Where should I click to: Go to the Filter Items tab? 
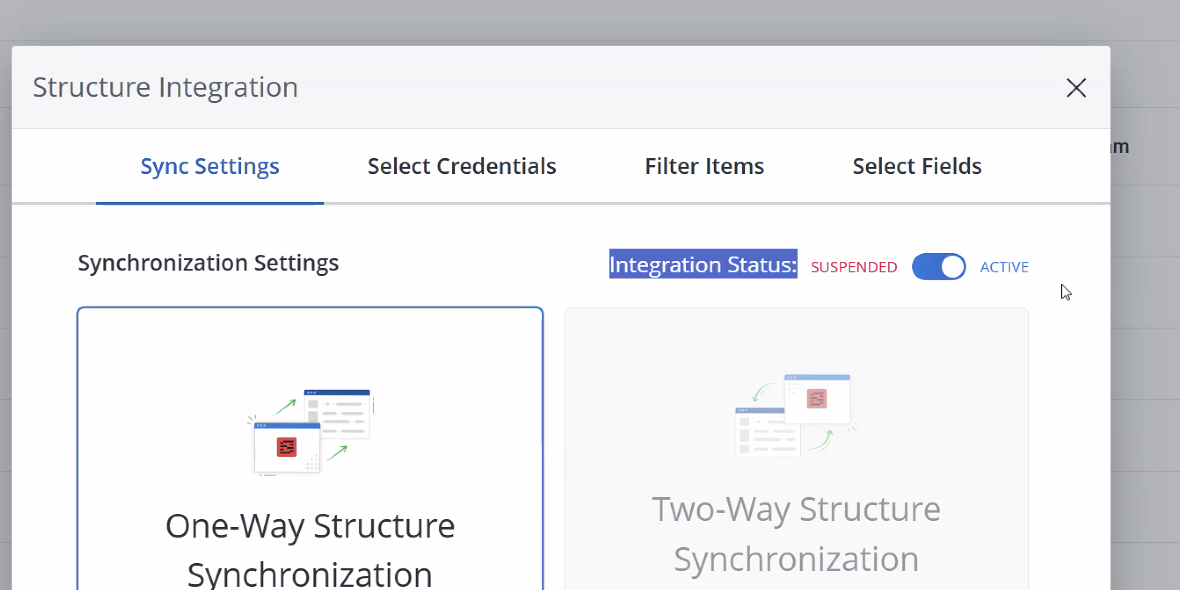click(704, 166)
